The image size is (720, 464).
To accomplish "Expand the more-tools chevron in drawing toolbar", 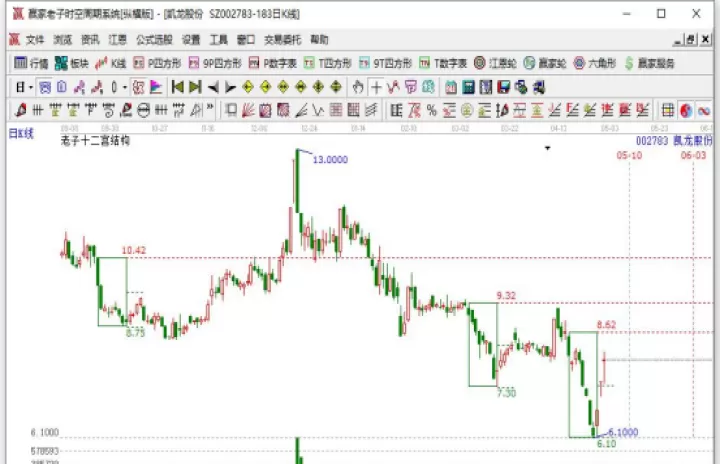I will point(210,108).
